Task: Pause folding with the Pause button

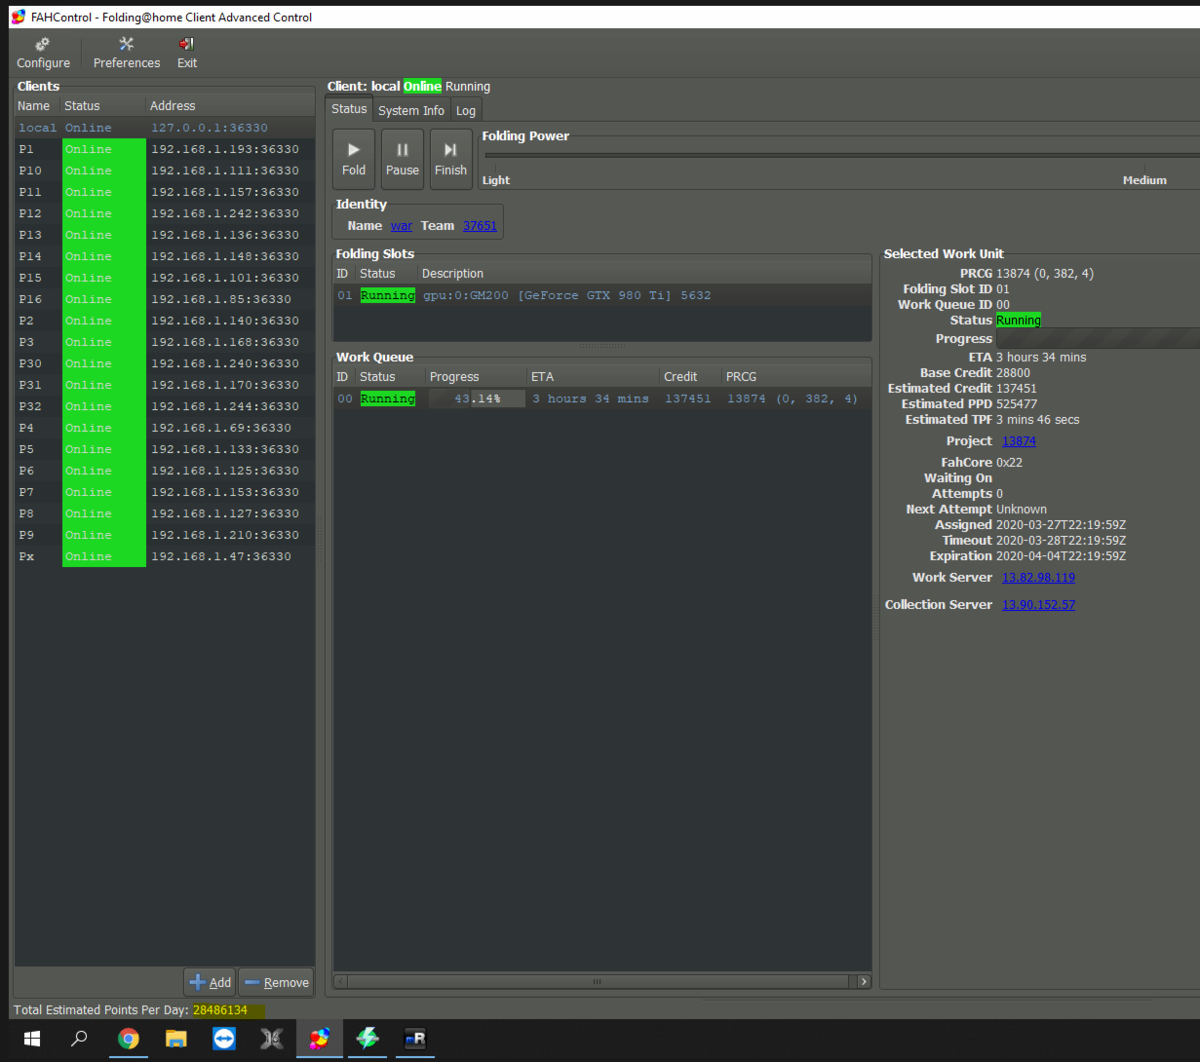Action: tap(402, 159)
